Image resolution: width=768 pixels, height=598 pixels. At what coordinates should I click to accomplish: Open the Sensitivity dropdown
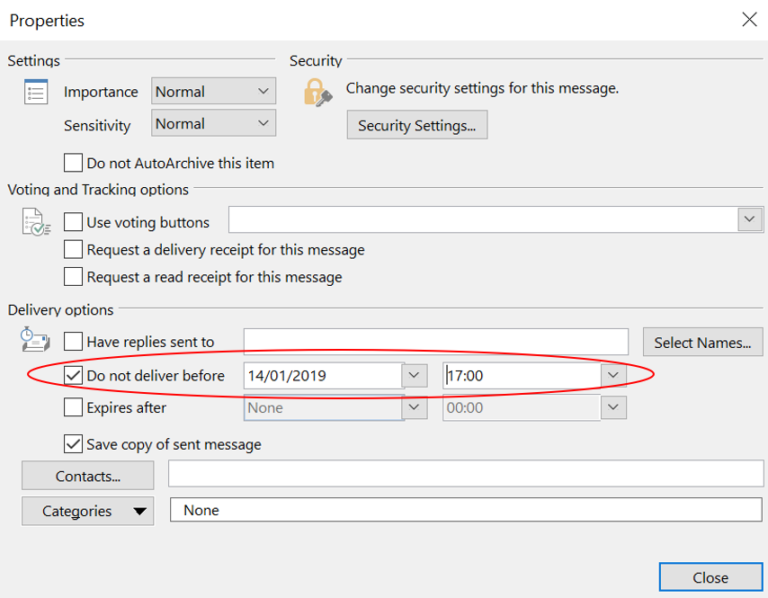[214, 123]
